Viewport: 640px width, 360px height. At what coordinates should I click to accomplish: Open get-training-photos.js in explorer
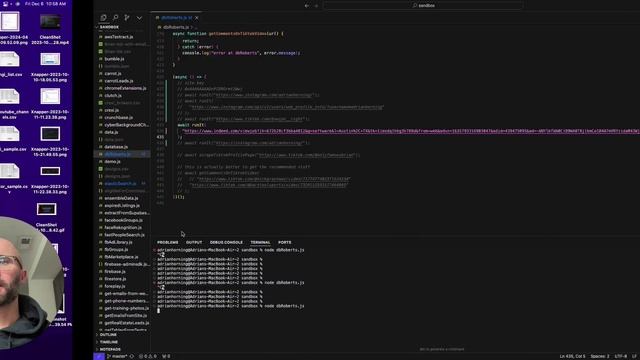(127, 309)
